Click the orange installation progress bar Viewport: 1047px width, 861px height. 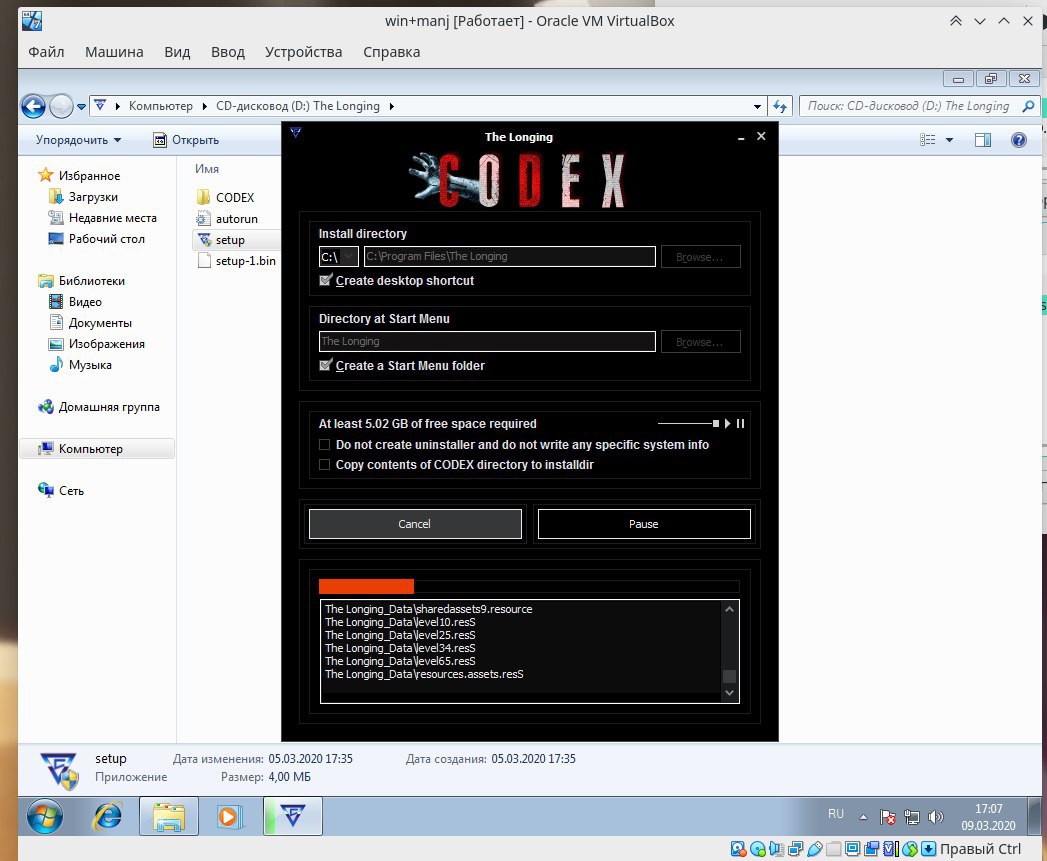pos(367,586)
